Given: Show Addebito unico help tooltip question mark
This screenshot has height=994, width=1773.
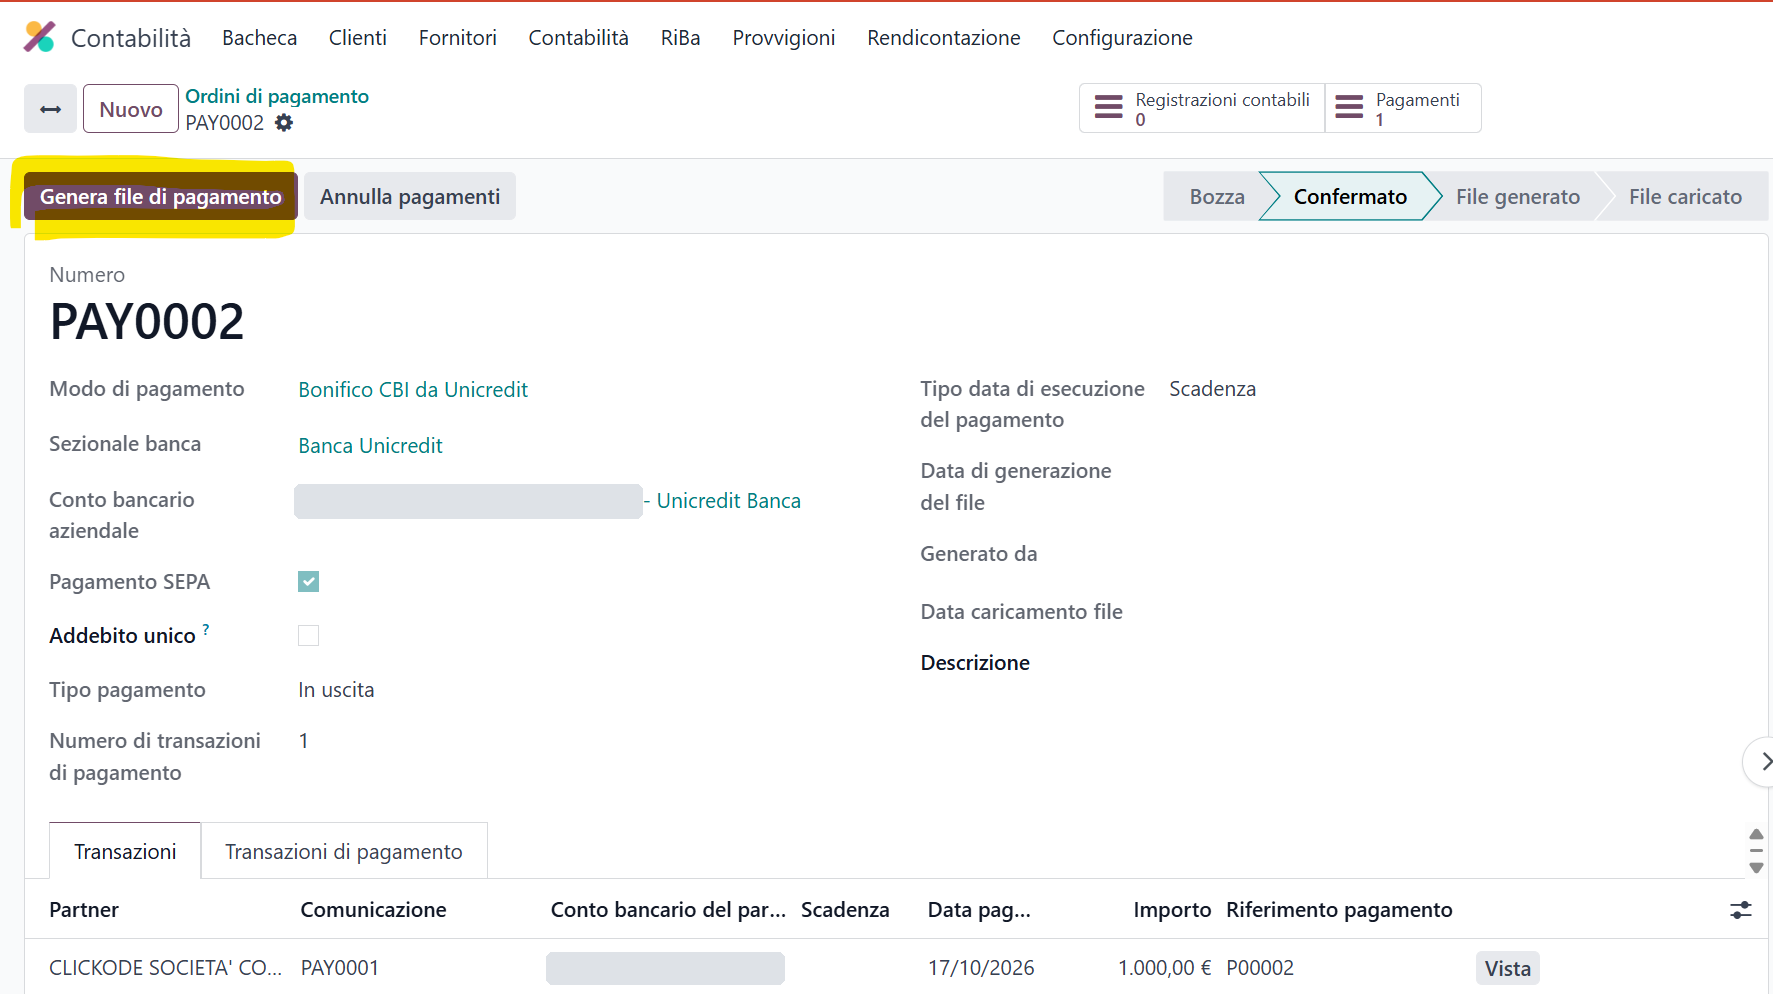Looking at the screenshot, I should pos(206,629).
